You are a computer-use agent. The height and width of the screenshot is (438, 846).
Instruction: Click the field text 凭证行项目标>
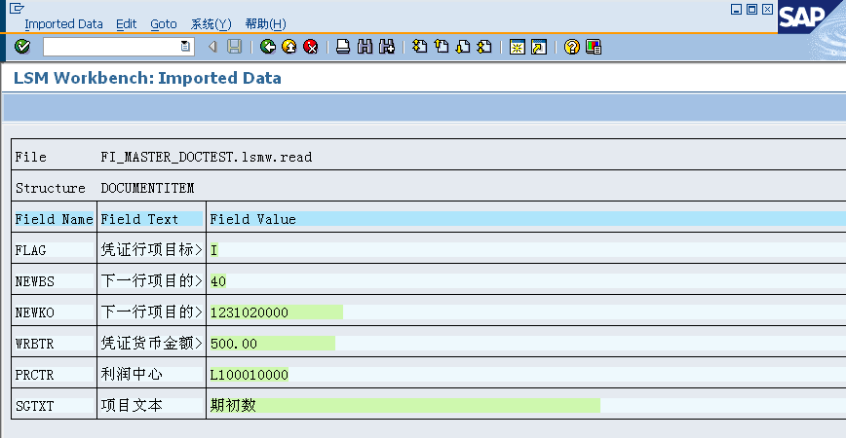(x=151, y=250)
